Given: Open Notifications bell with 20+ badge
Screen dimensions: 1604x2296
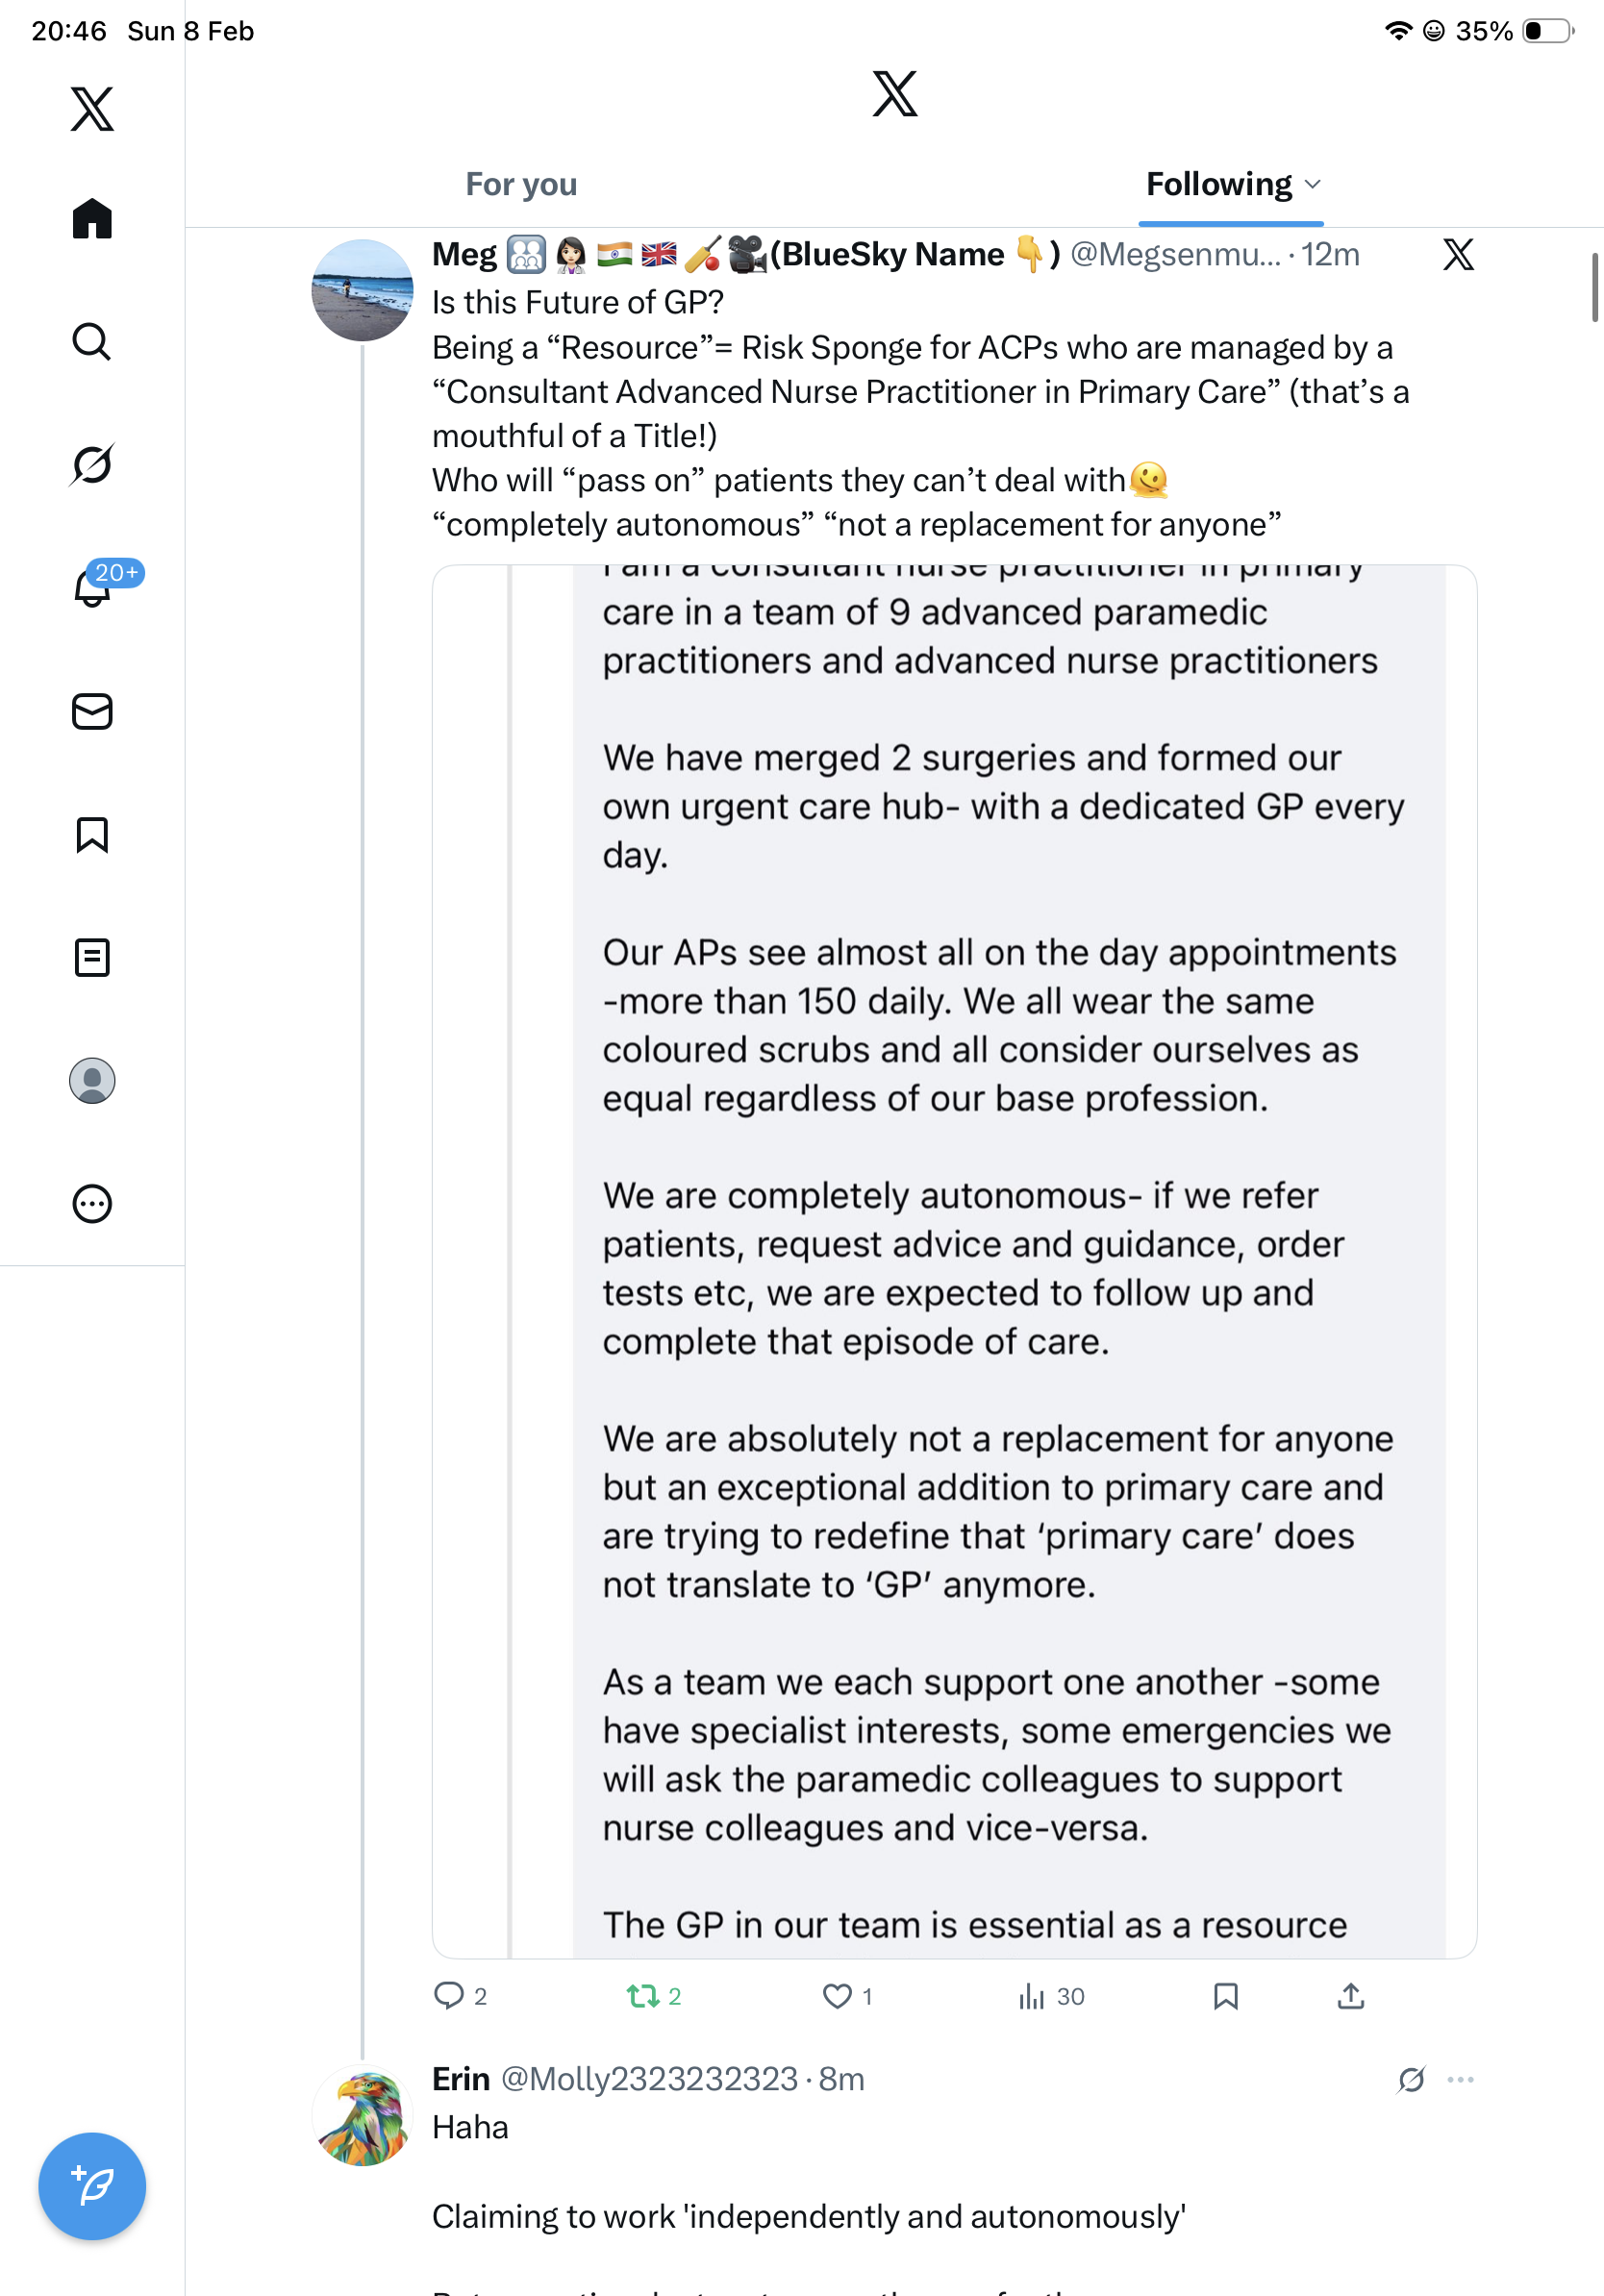Looking at the screenshot, I should (92, 588).
